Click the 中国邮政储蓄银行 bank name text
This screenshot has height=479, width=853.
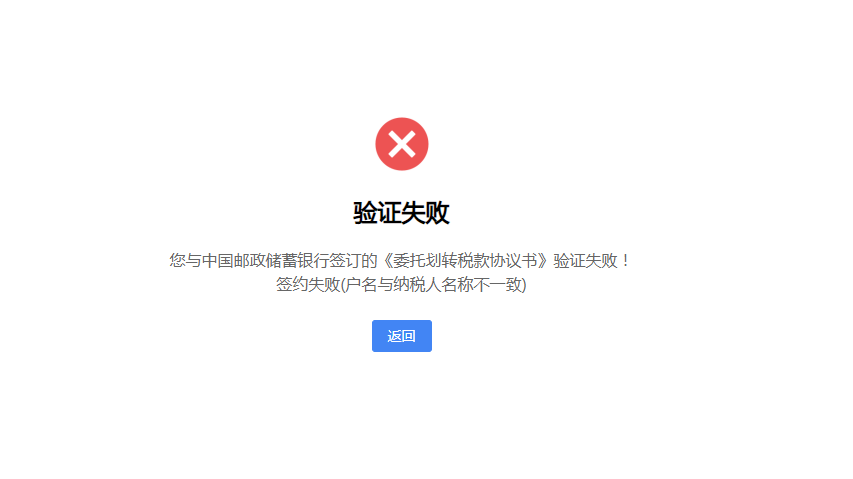point(265,260)
